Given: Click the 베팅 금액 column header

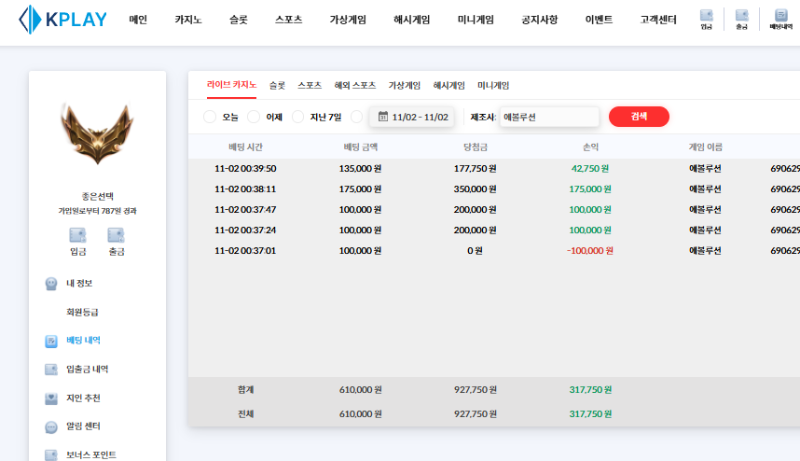Looking at the screenshot, I should point(361,147).
